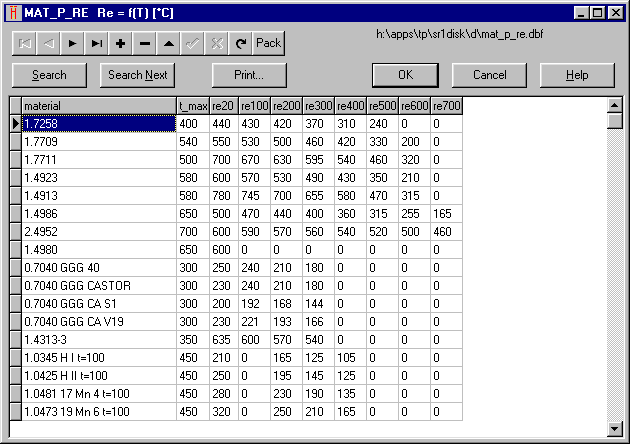This screenshot has height=444, width=630.
Task: Go to first record in navigator
Action: click(24, 43)
